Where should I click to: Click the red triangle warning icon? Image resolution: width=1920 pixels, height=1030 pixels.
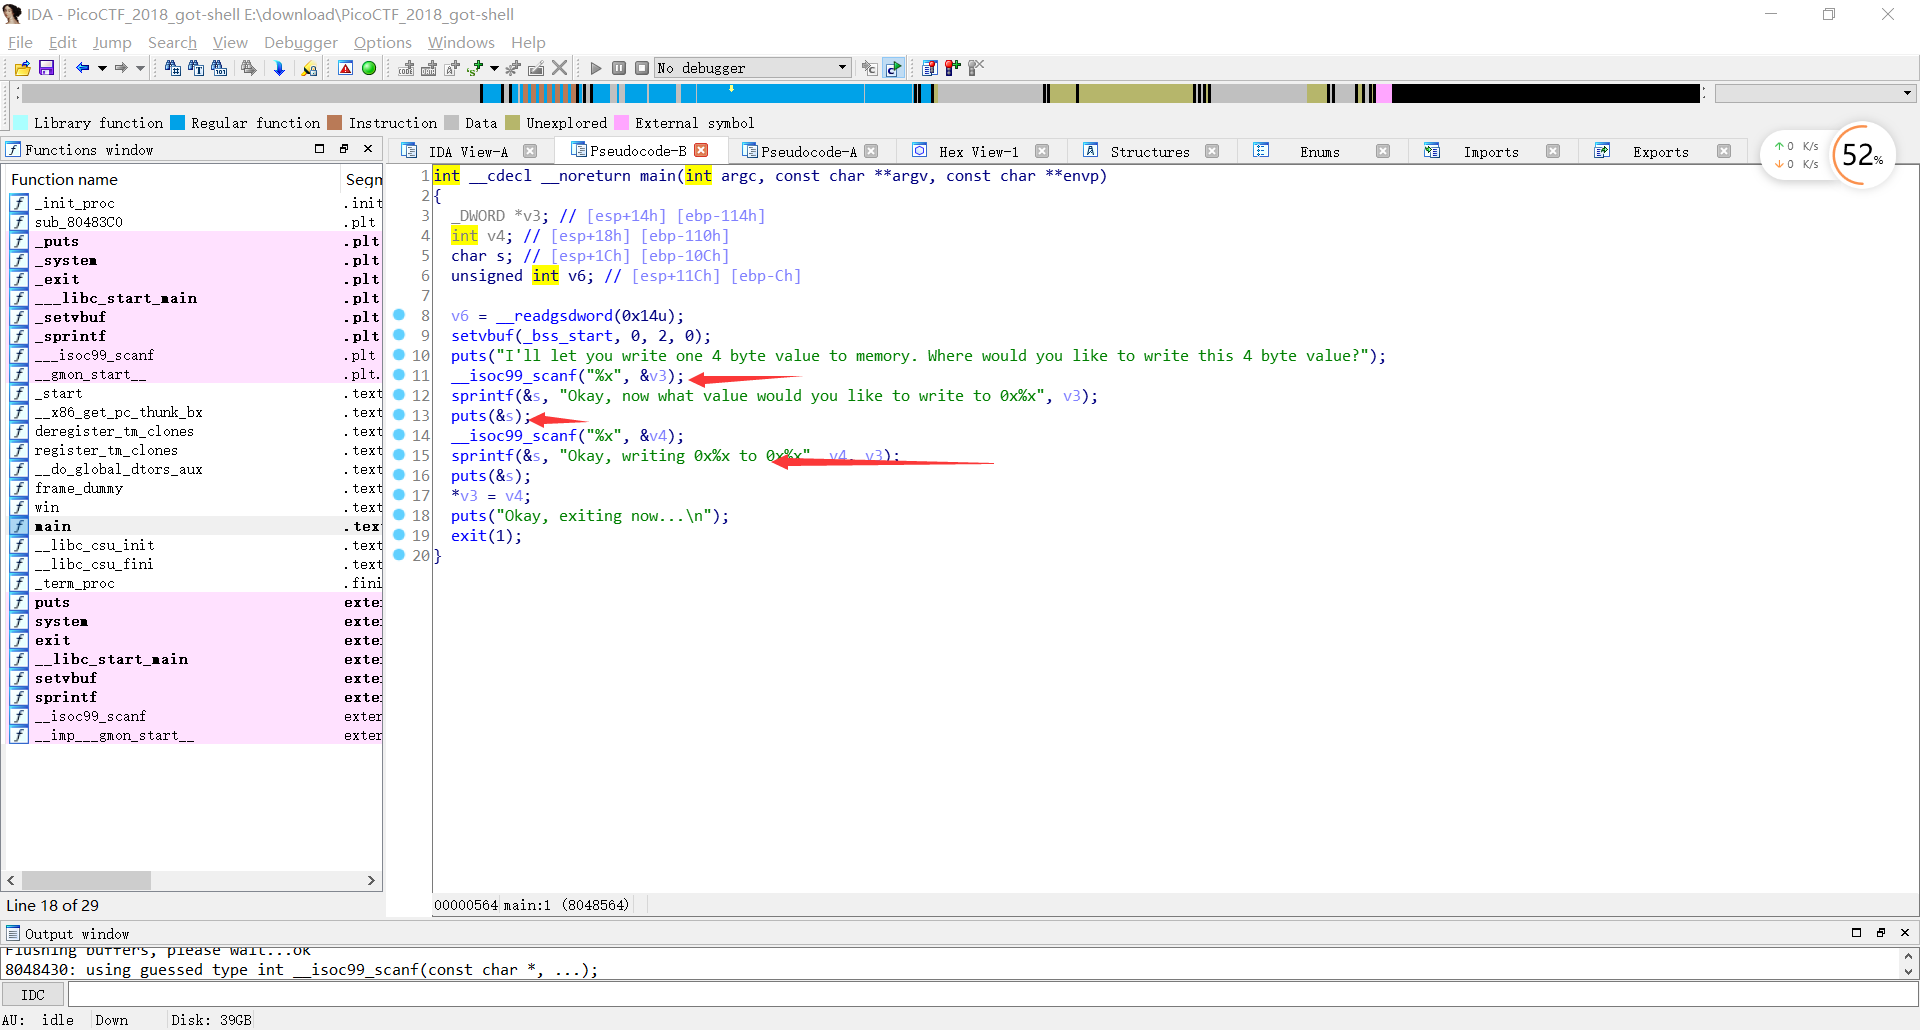(345, 68)
